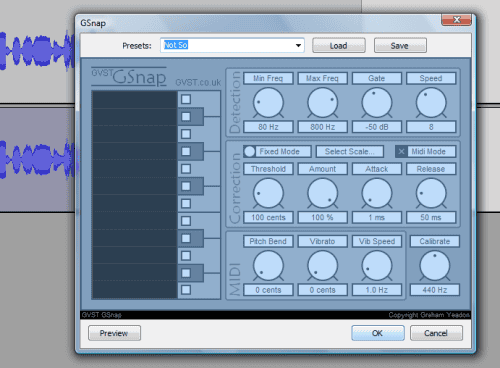Click the Release knob
This screenshot has height=368, width=500.
click(x=431, y=193)
